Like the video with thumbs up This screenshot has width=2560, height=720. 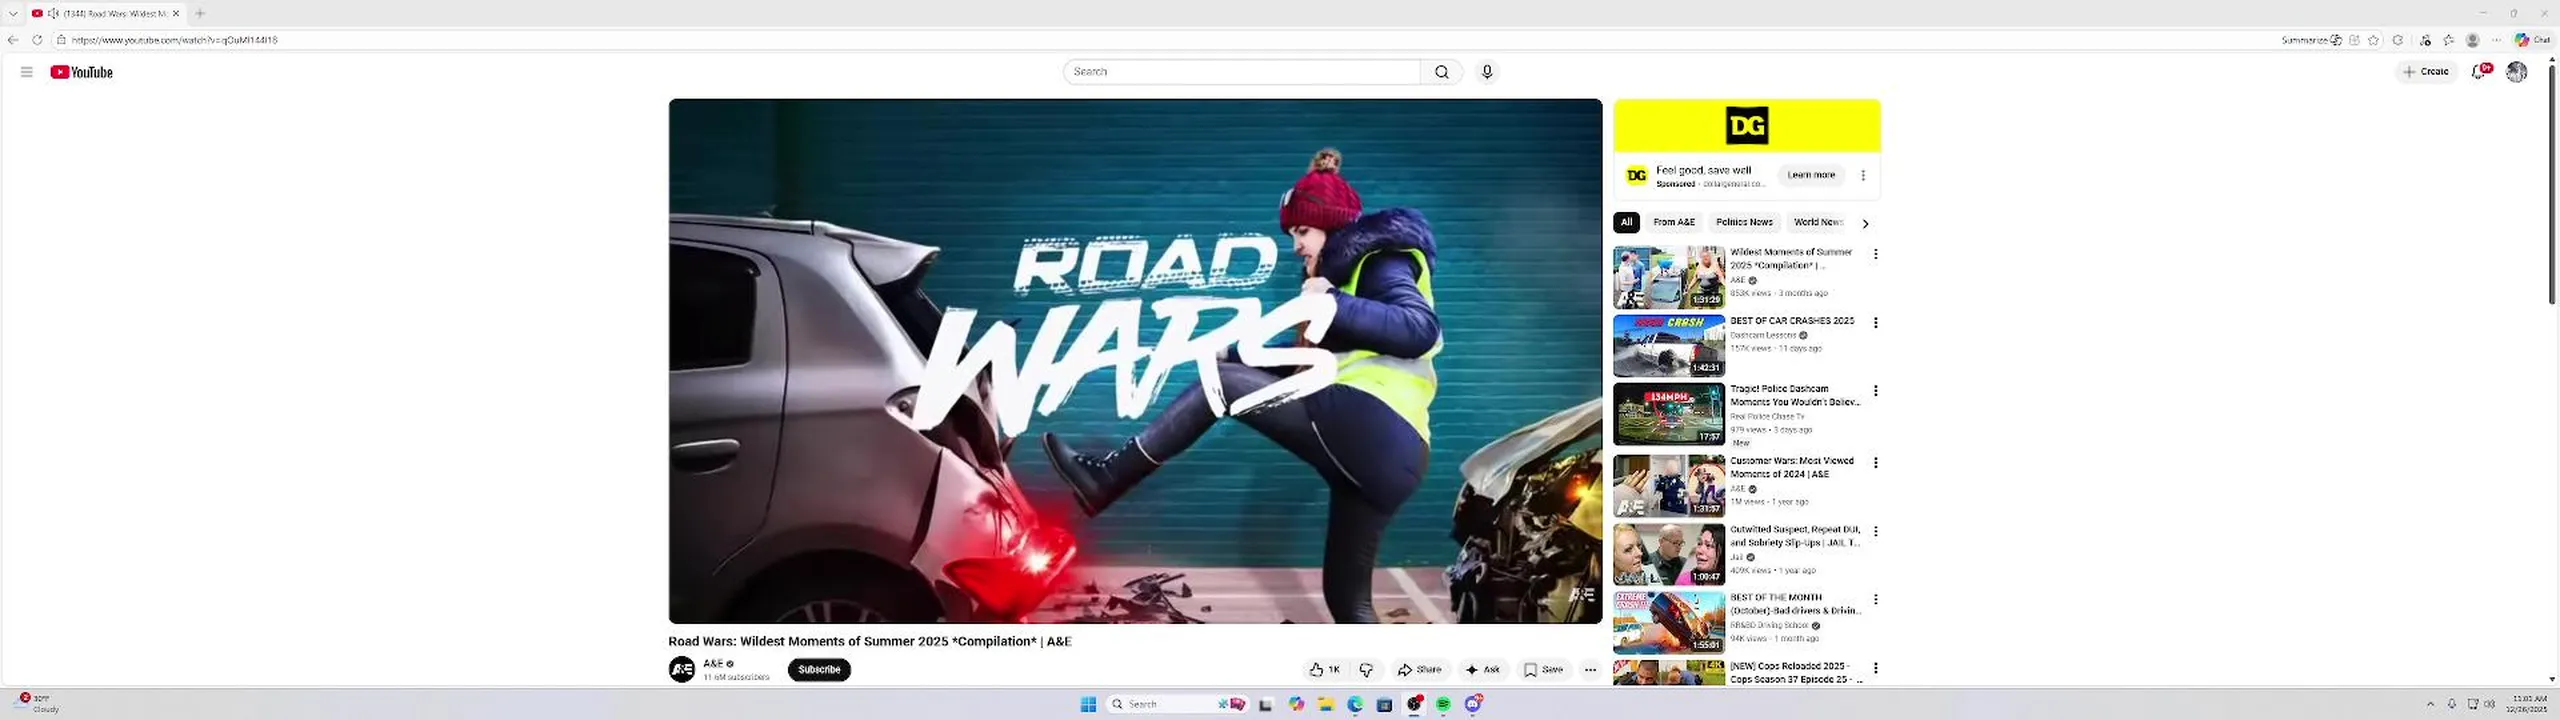coord(1324,670)
